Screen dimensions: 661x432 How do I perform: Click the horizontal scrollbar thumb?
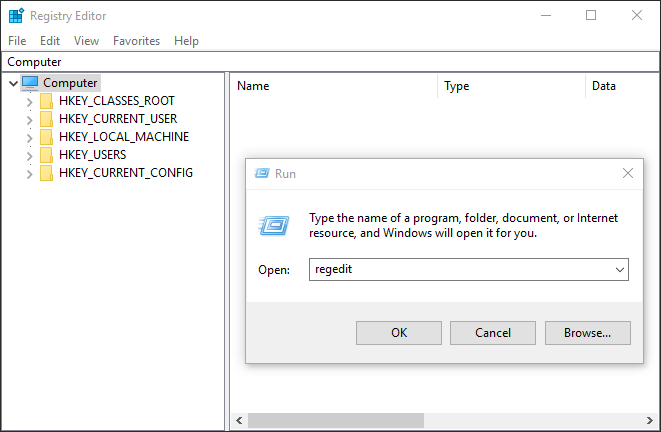tap(336, 420)
